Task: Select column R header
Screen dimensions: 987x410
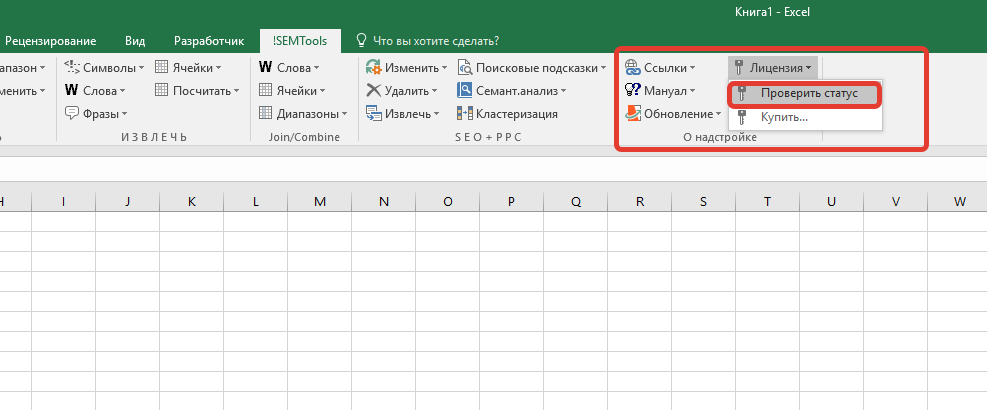Action: pyautogui.click(x=640, y=202)
